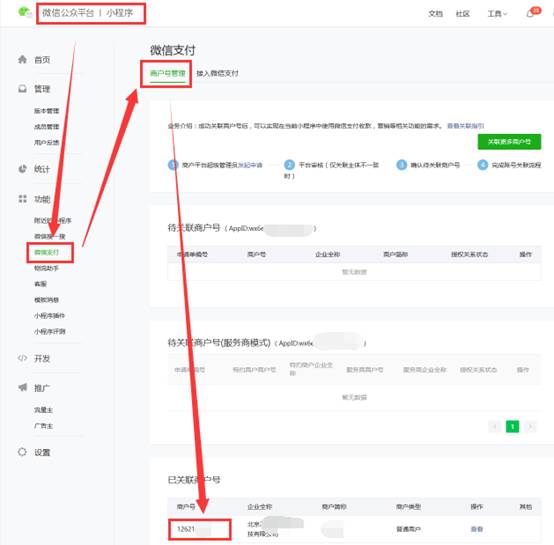This screenshot has width=554, height=545.
Task: Click the home icon beside 首页
Action: (22, 59)
